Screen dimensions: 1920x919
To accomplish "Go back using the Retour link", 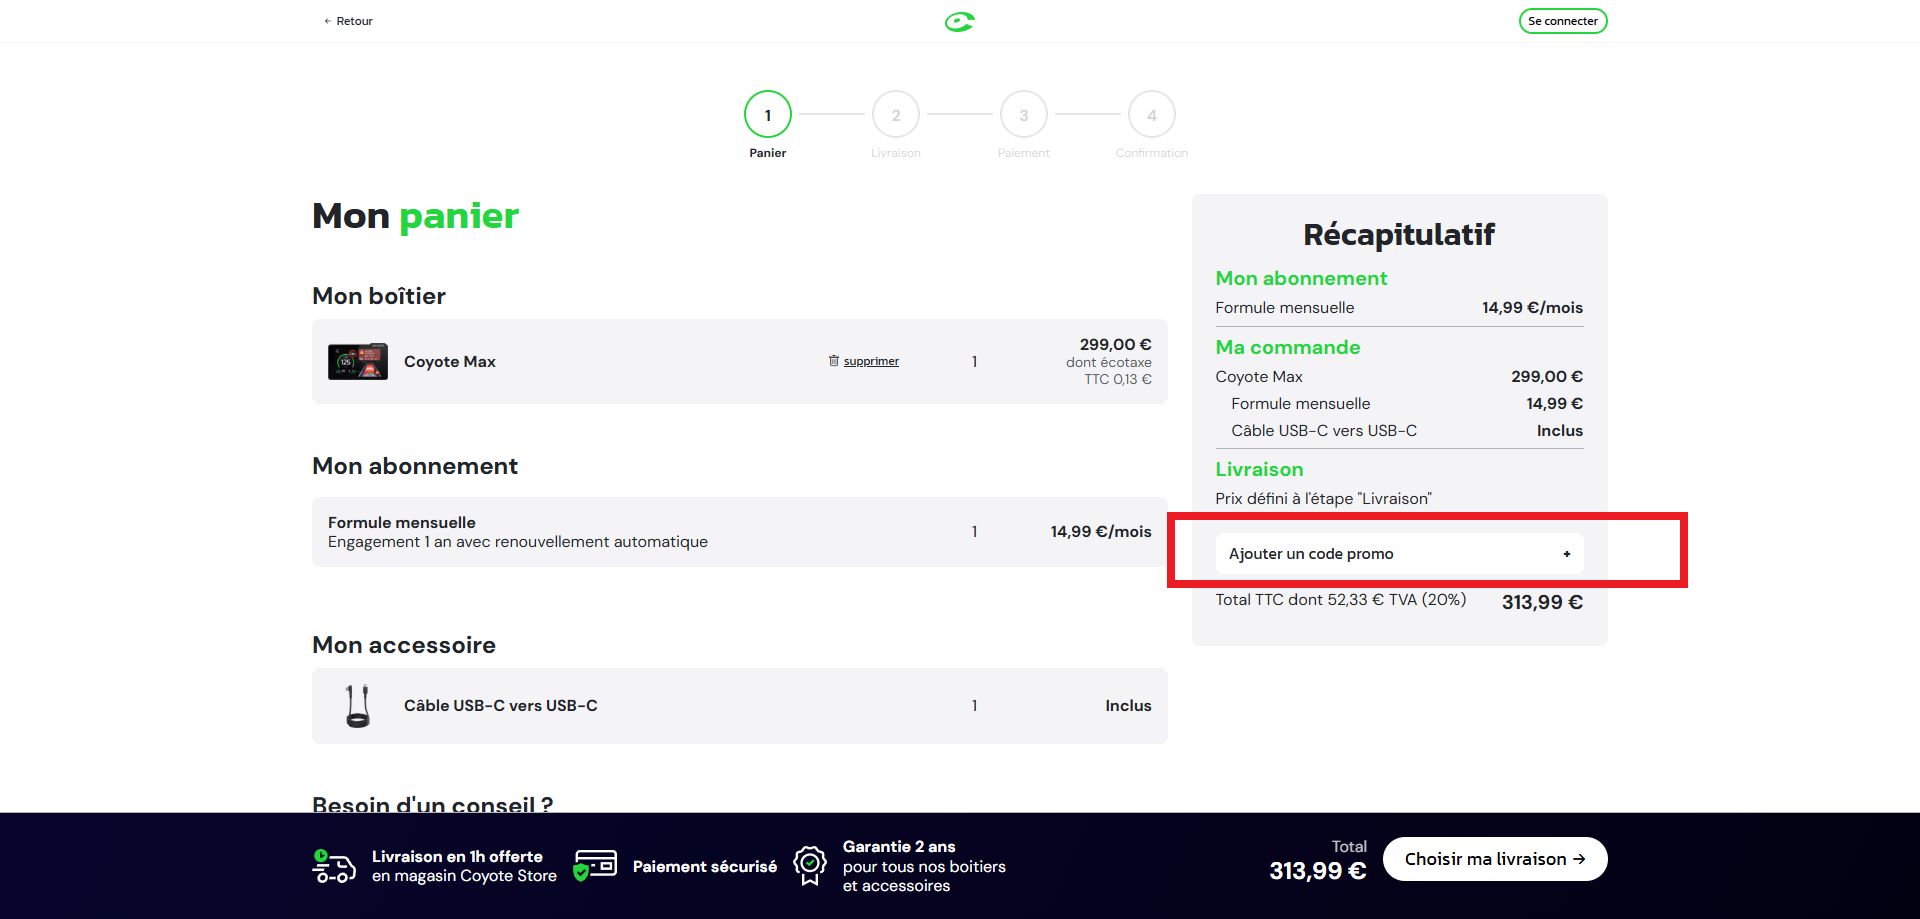I will click(x=348, y=21).
